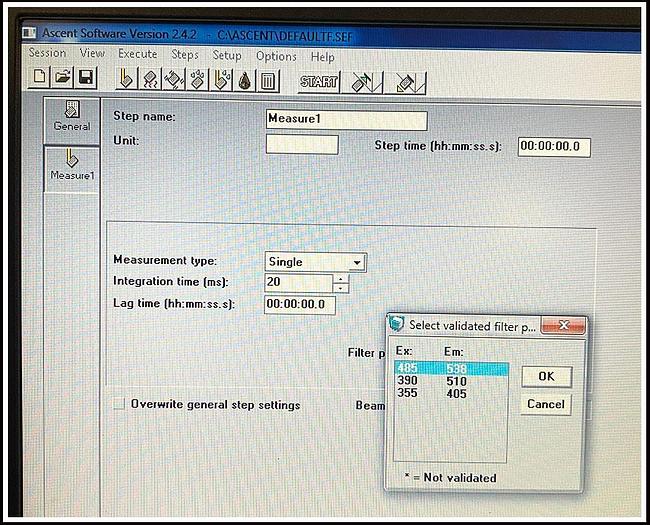Expand the Measurement type dropdown
Image resolution: width=650 pixels, height=525 pixels.
(357, 262)
